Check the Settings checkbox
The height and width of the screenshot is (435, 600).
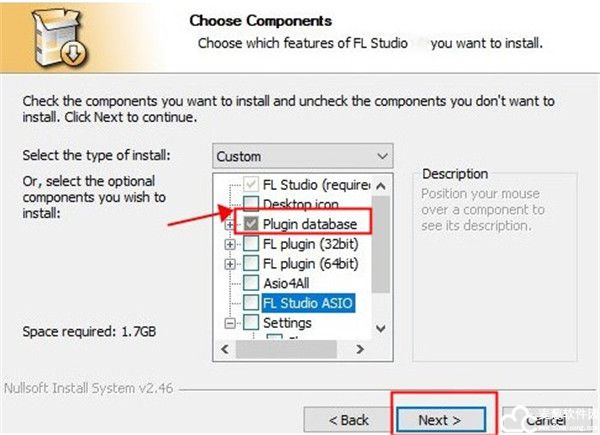251,323
